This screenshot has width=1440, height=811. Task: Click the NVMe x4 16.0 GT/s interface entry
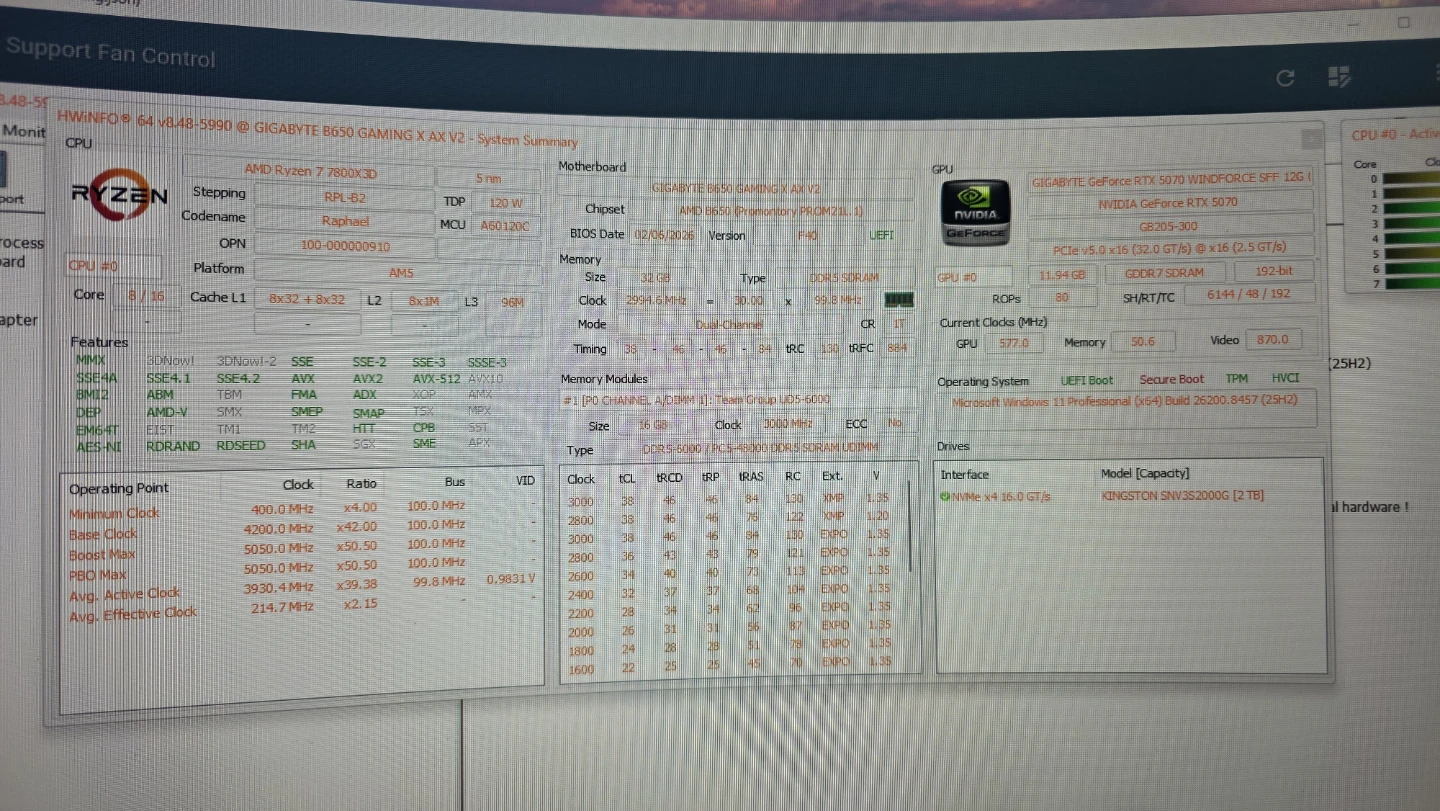pyautogui.click(x=1001, y=496)
